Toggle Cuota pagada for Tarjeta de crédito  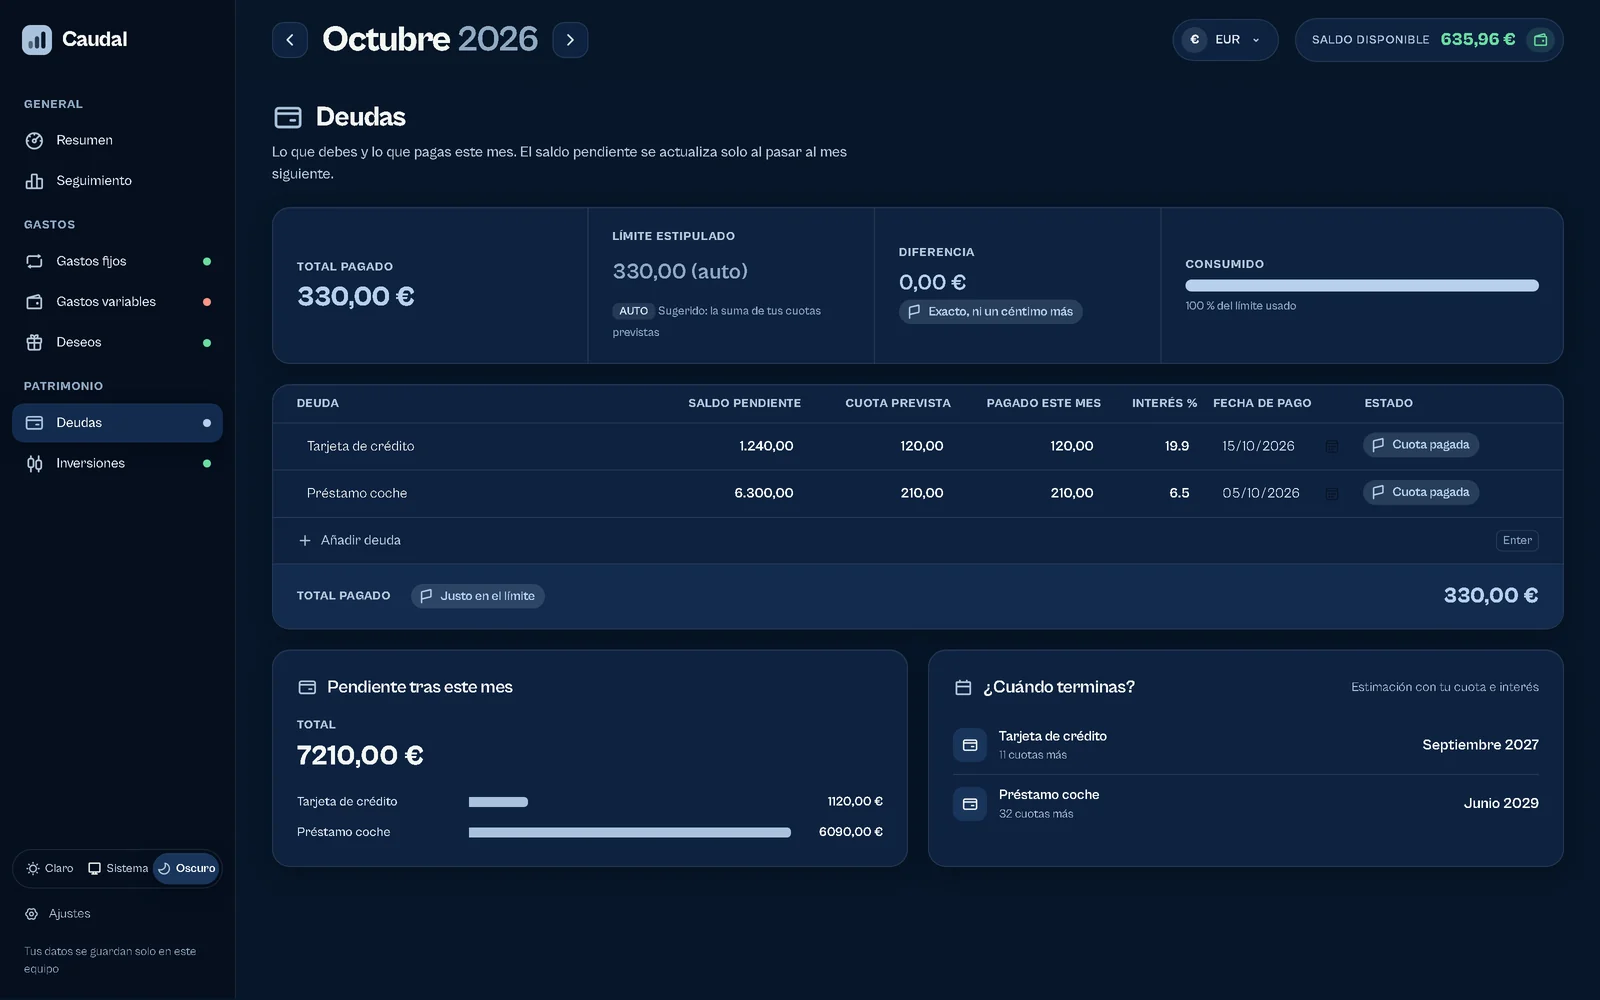(x=1421, y=445)
